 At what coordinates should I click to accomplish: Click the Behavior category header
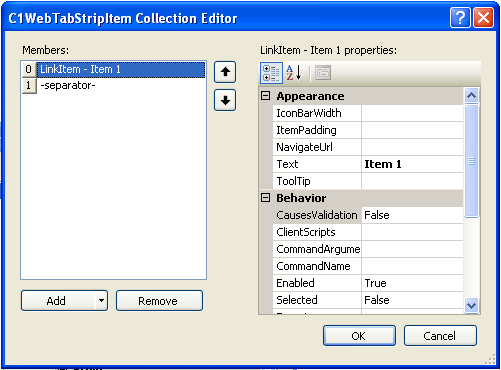[x=361, y=198]
